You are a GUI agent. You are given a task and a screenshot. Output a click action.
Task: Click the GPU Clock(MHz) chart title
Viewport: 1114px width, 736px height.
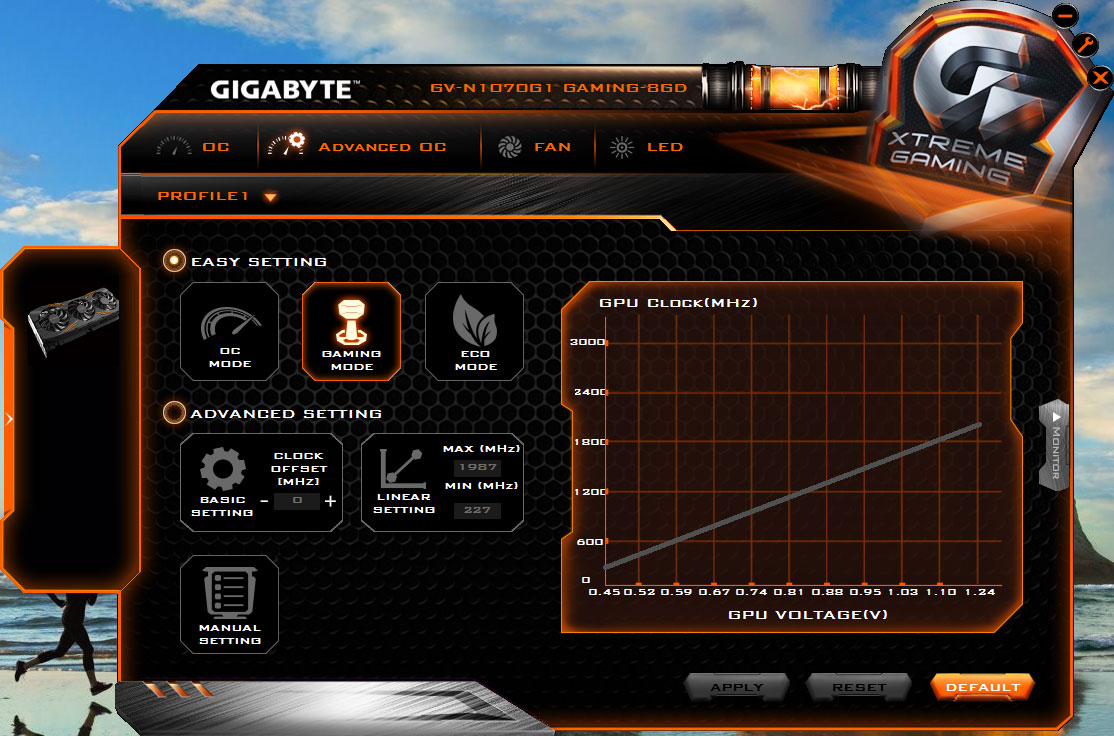click(678, 303)
